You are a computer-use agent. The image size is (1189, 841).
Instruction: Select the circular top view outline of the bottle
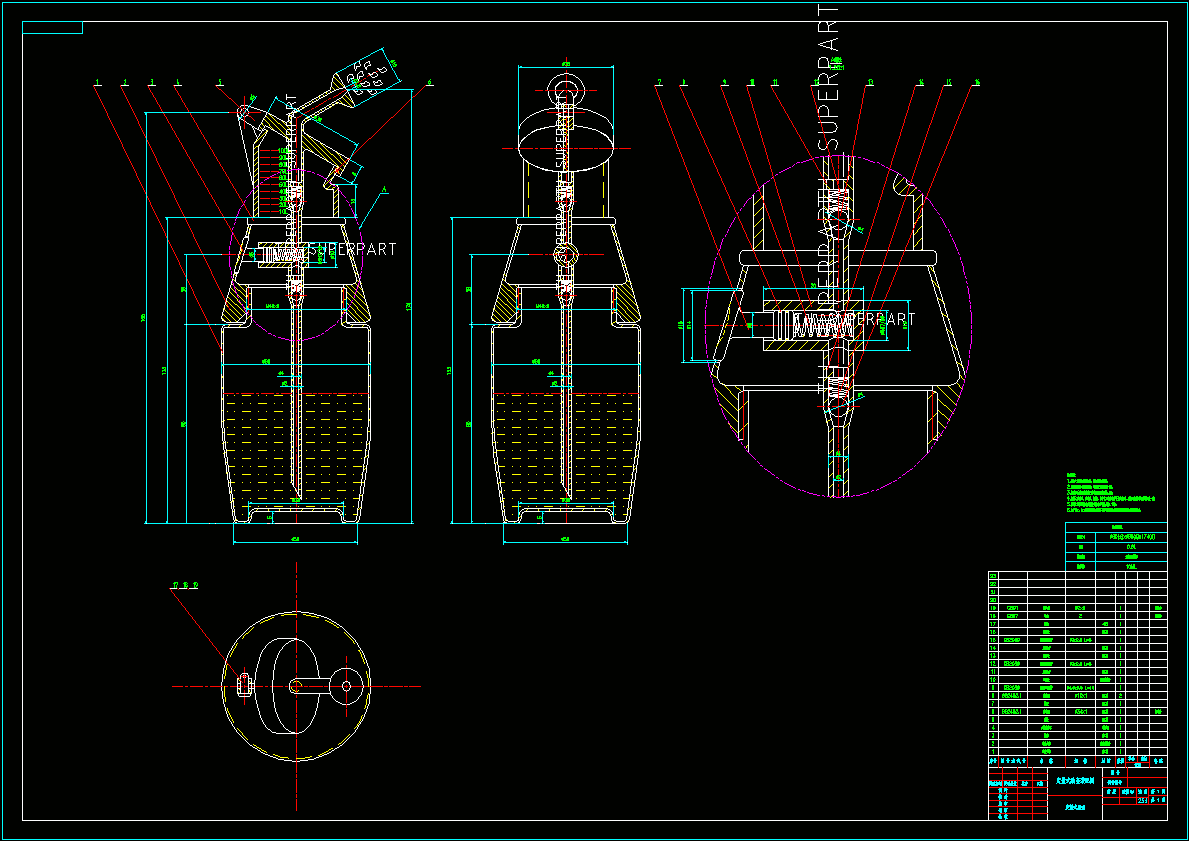[296, 686]
